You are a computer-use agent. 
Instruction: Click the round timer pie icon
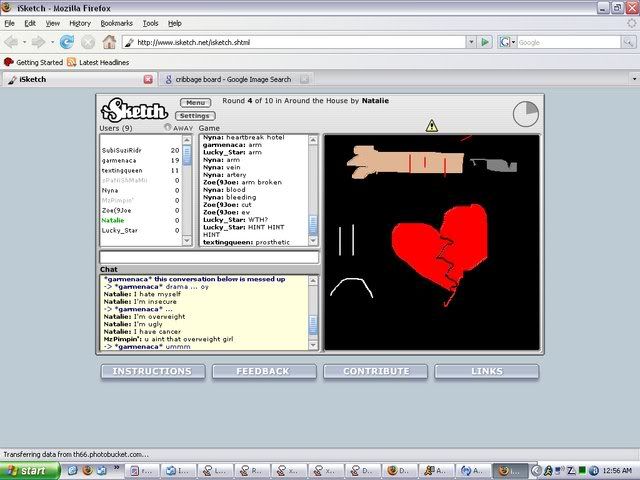(x=526, y=114)
